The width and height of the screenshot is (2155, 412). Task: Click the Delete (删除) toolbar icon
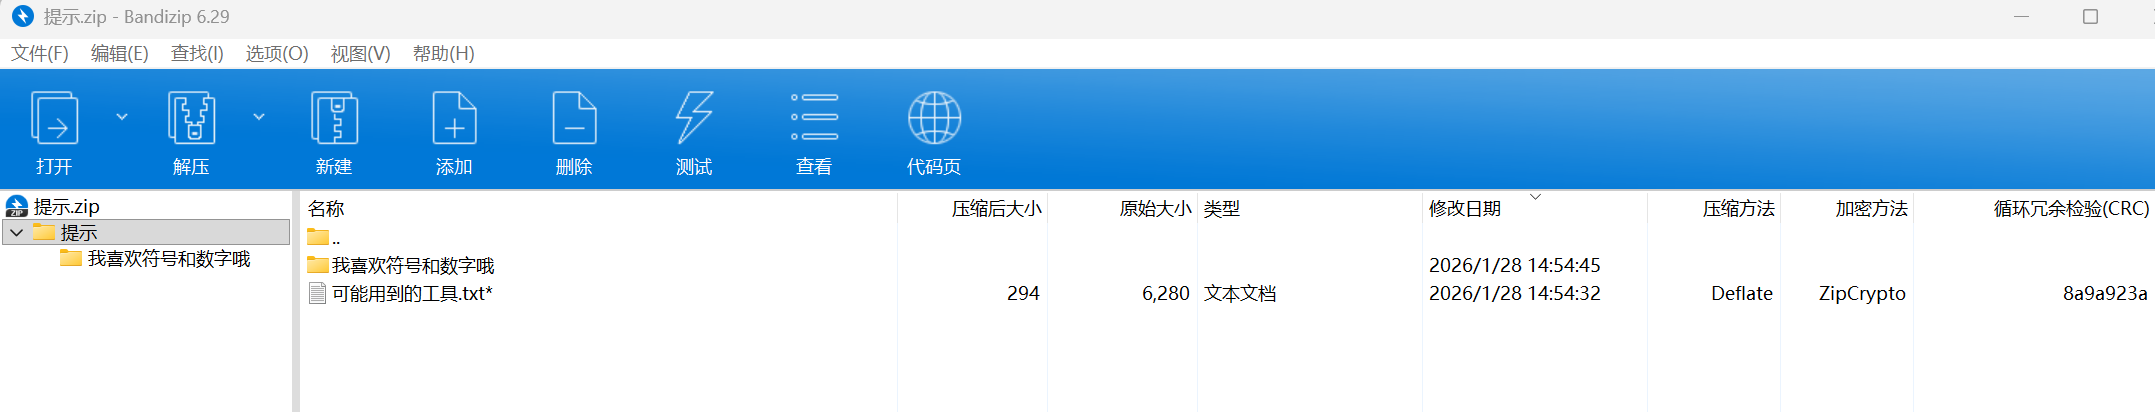pyautogui.click(x=574, y=120)
